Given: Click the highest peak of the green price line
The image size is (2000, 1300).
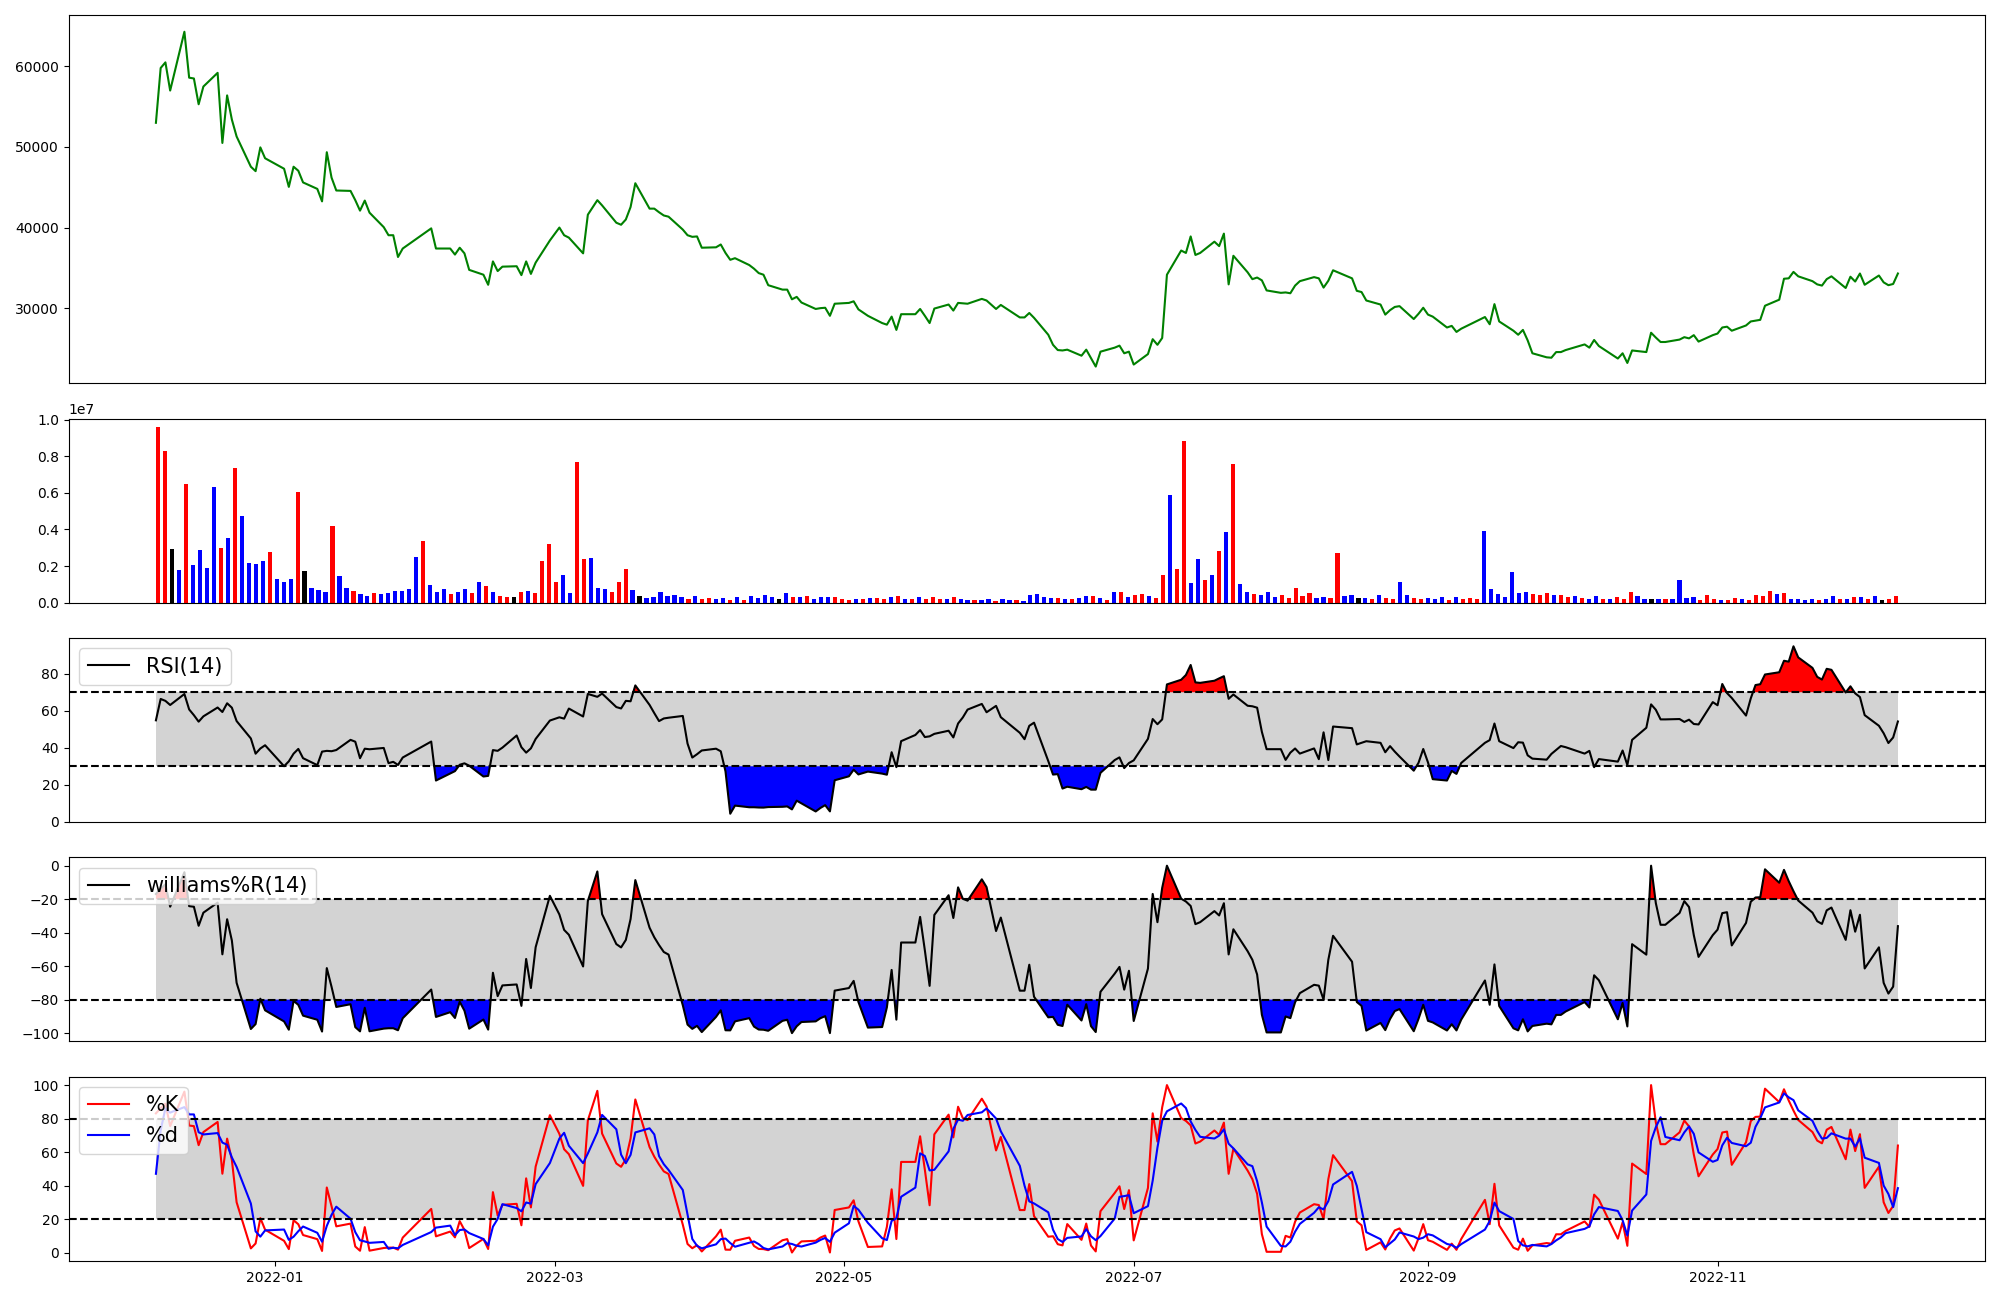Looking at the screenshot, I should point(184,33).
